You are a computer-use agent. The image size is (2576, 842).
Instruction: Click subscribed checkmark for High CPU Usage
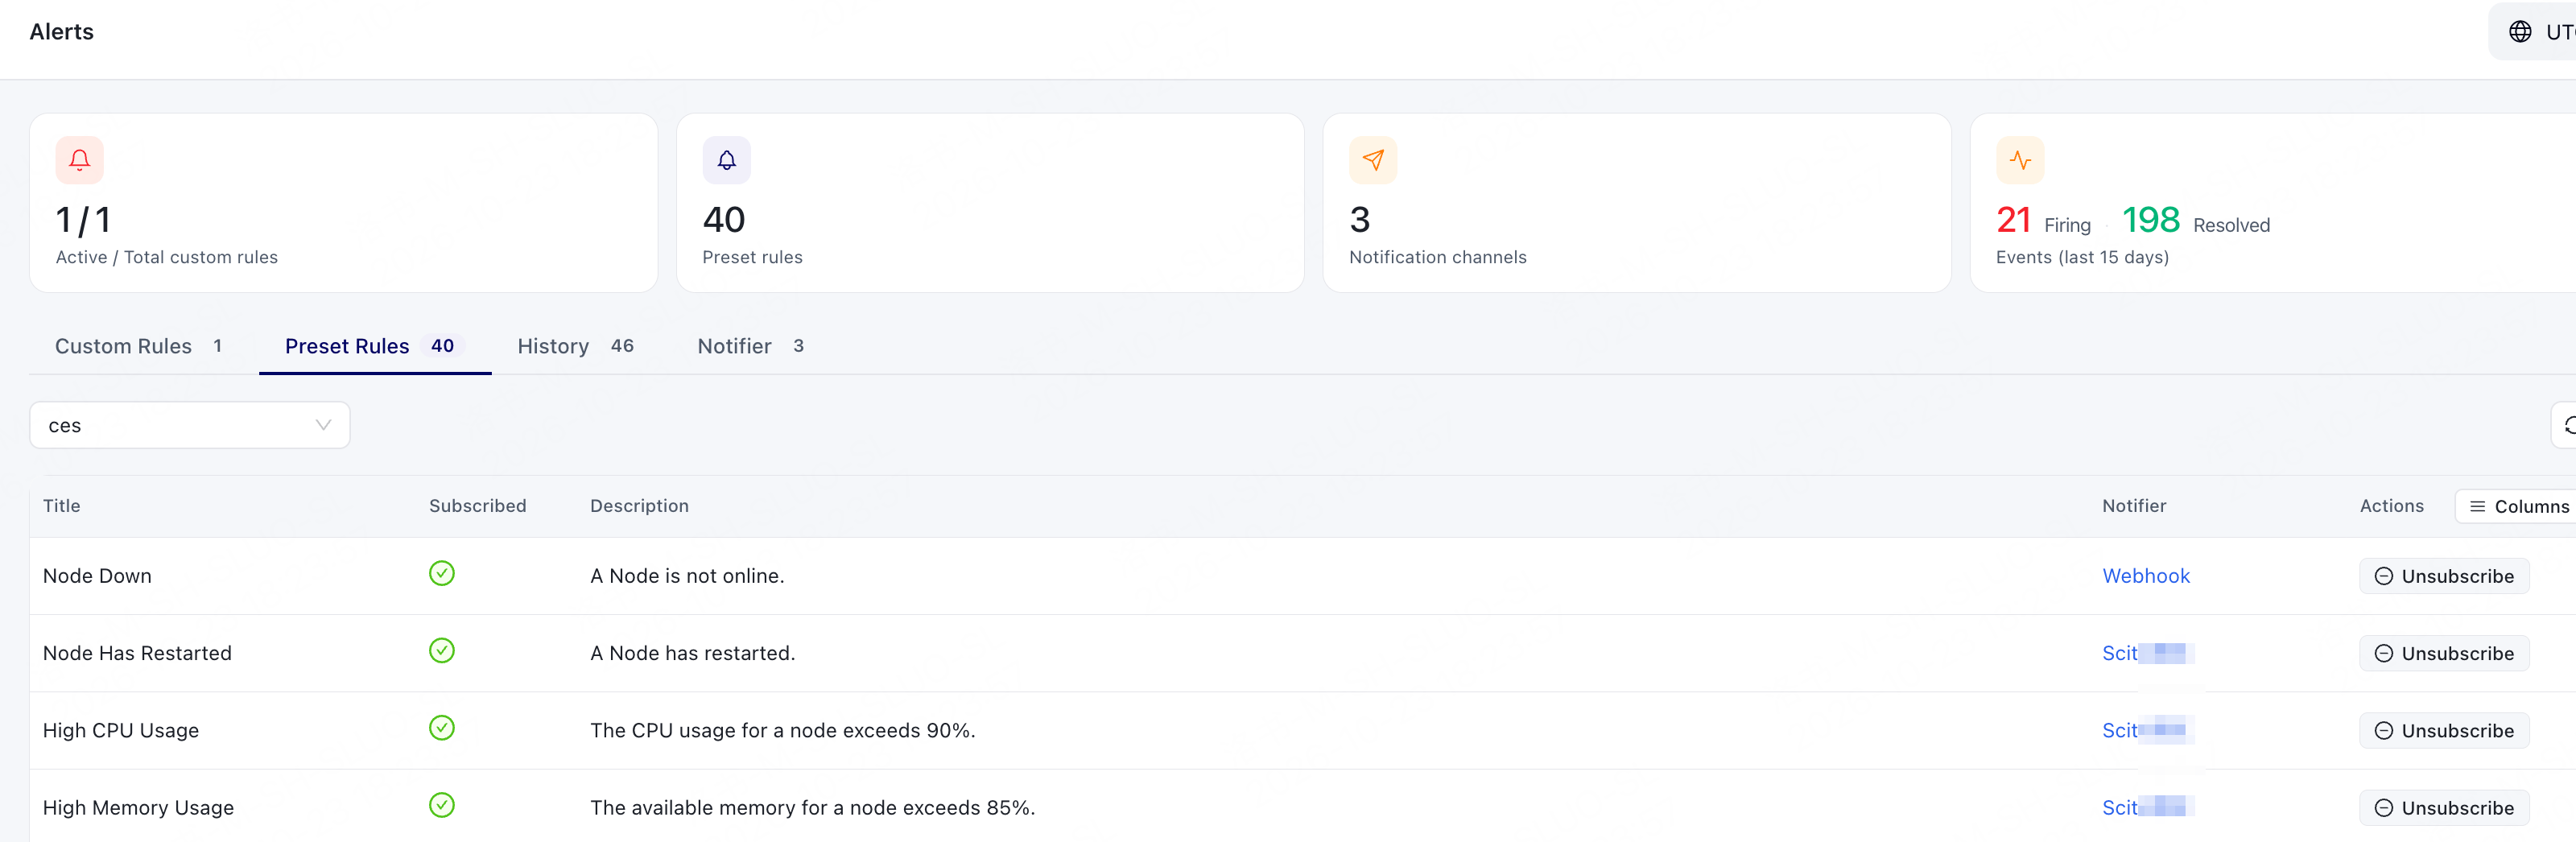[442, 728]
